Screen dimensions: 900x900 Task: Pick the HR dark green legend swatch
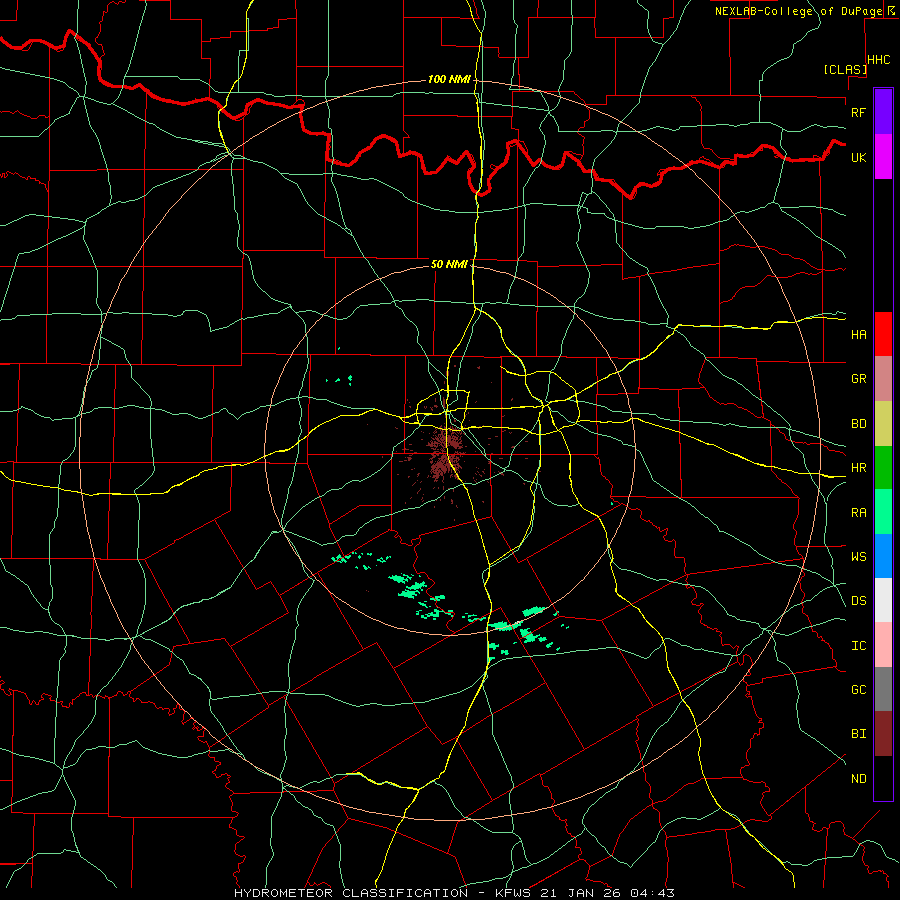click(x=883, y=468)
